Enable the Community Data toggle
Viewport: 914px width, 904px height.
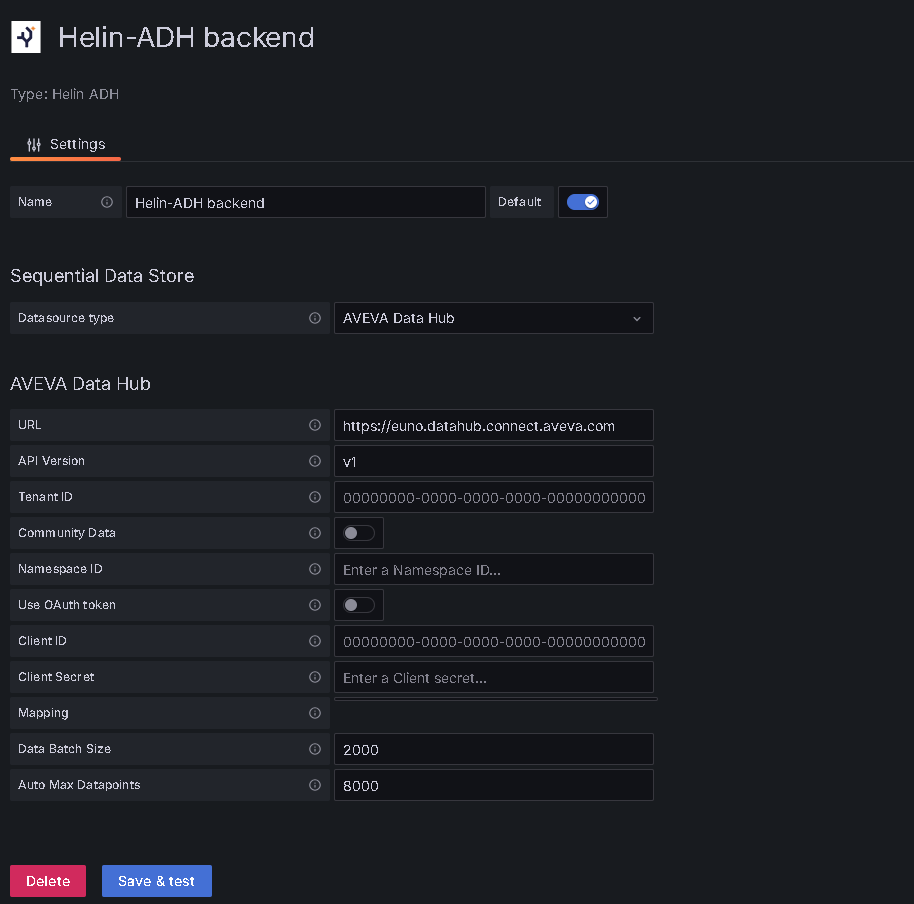(358, 533)
